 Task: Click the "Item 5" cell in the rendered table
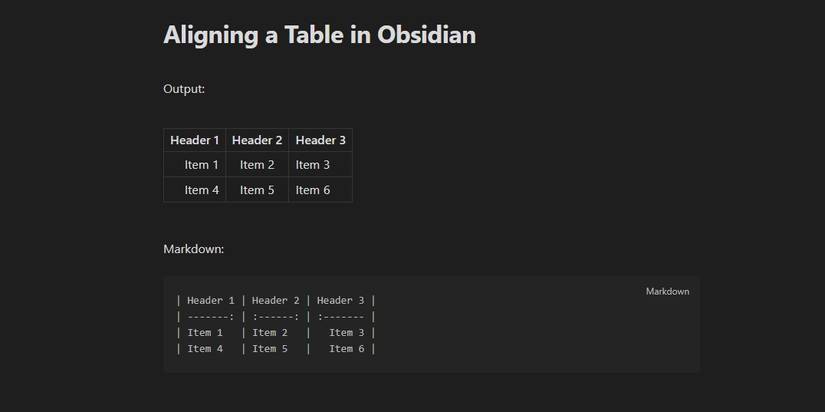coord(257,190)
